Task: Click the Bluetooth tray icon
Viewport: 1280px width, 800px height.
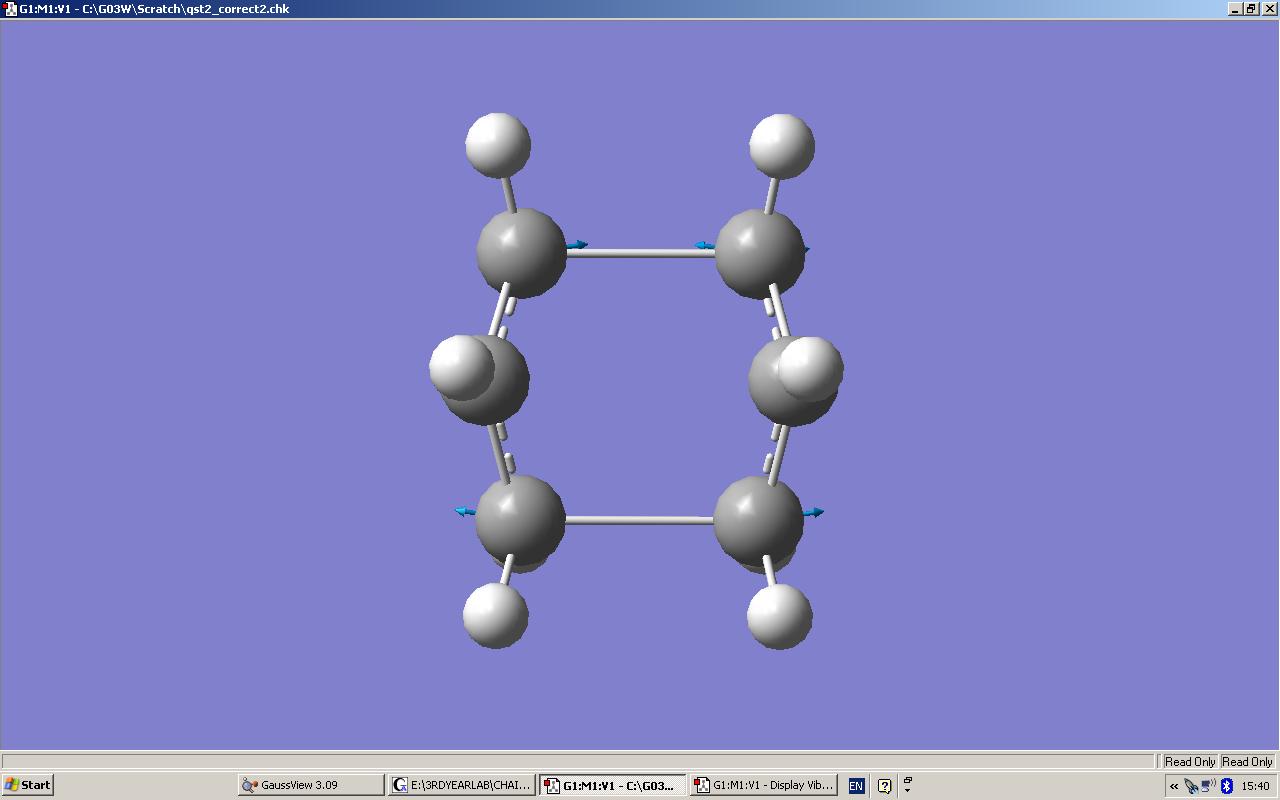Action: 1227,786
